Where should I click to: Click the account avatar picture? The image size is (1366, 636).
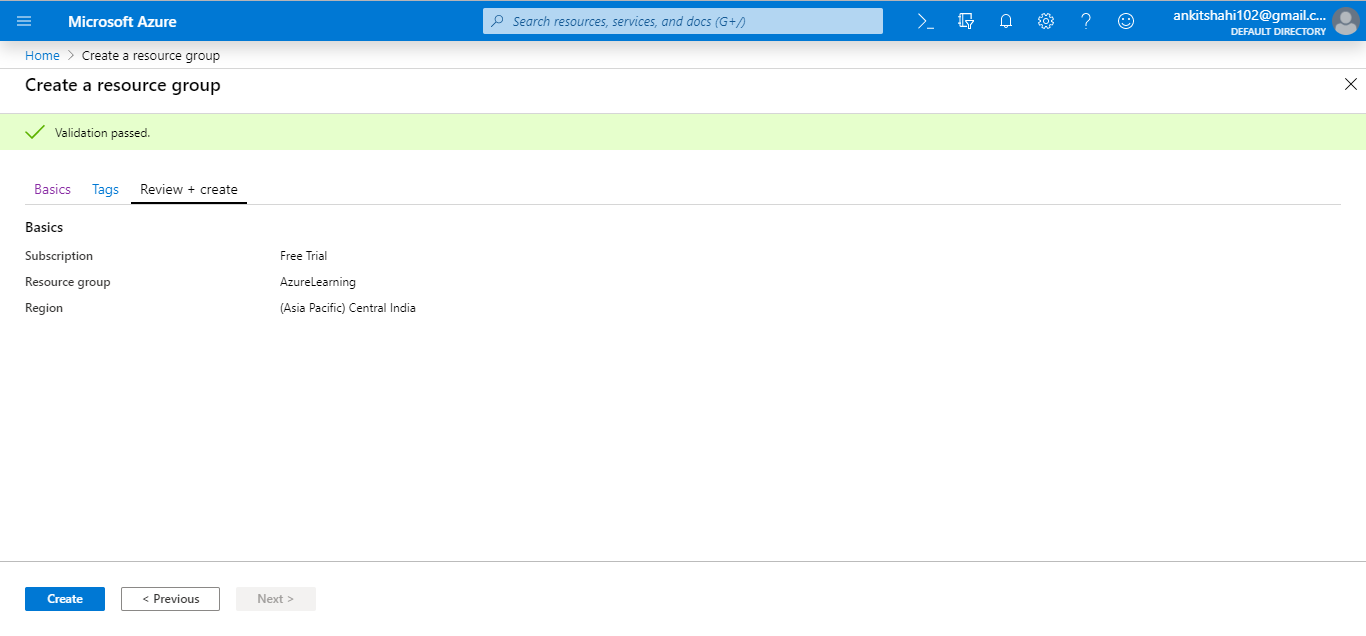(1346, 21)
